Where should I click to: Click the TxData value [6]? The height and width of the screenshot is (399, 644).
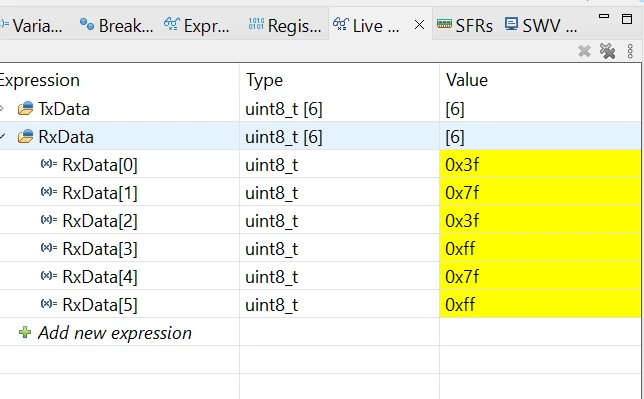tap(455, 109)
